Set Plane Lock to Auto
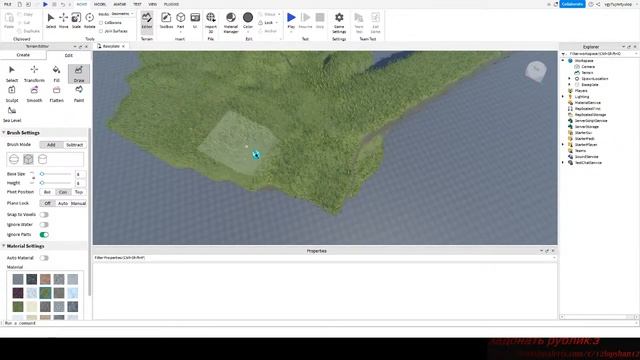 (63, 203)
